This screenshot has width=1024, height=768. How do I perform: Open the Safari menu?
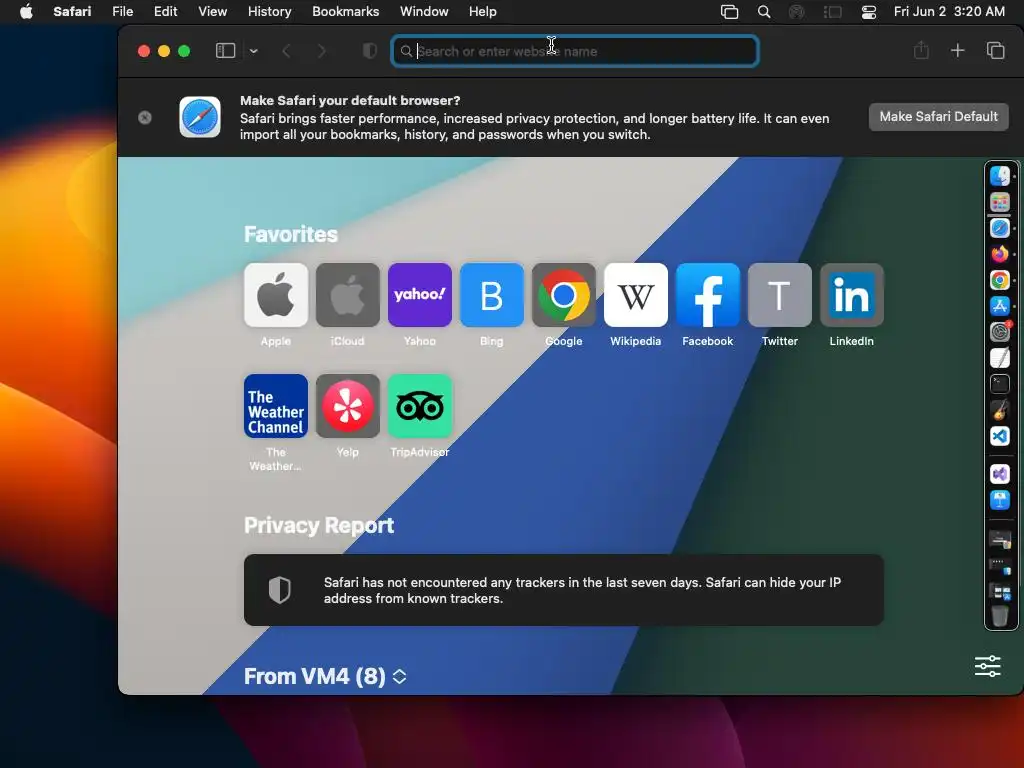click(x=72, y=12)
